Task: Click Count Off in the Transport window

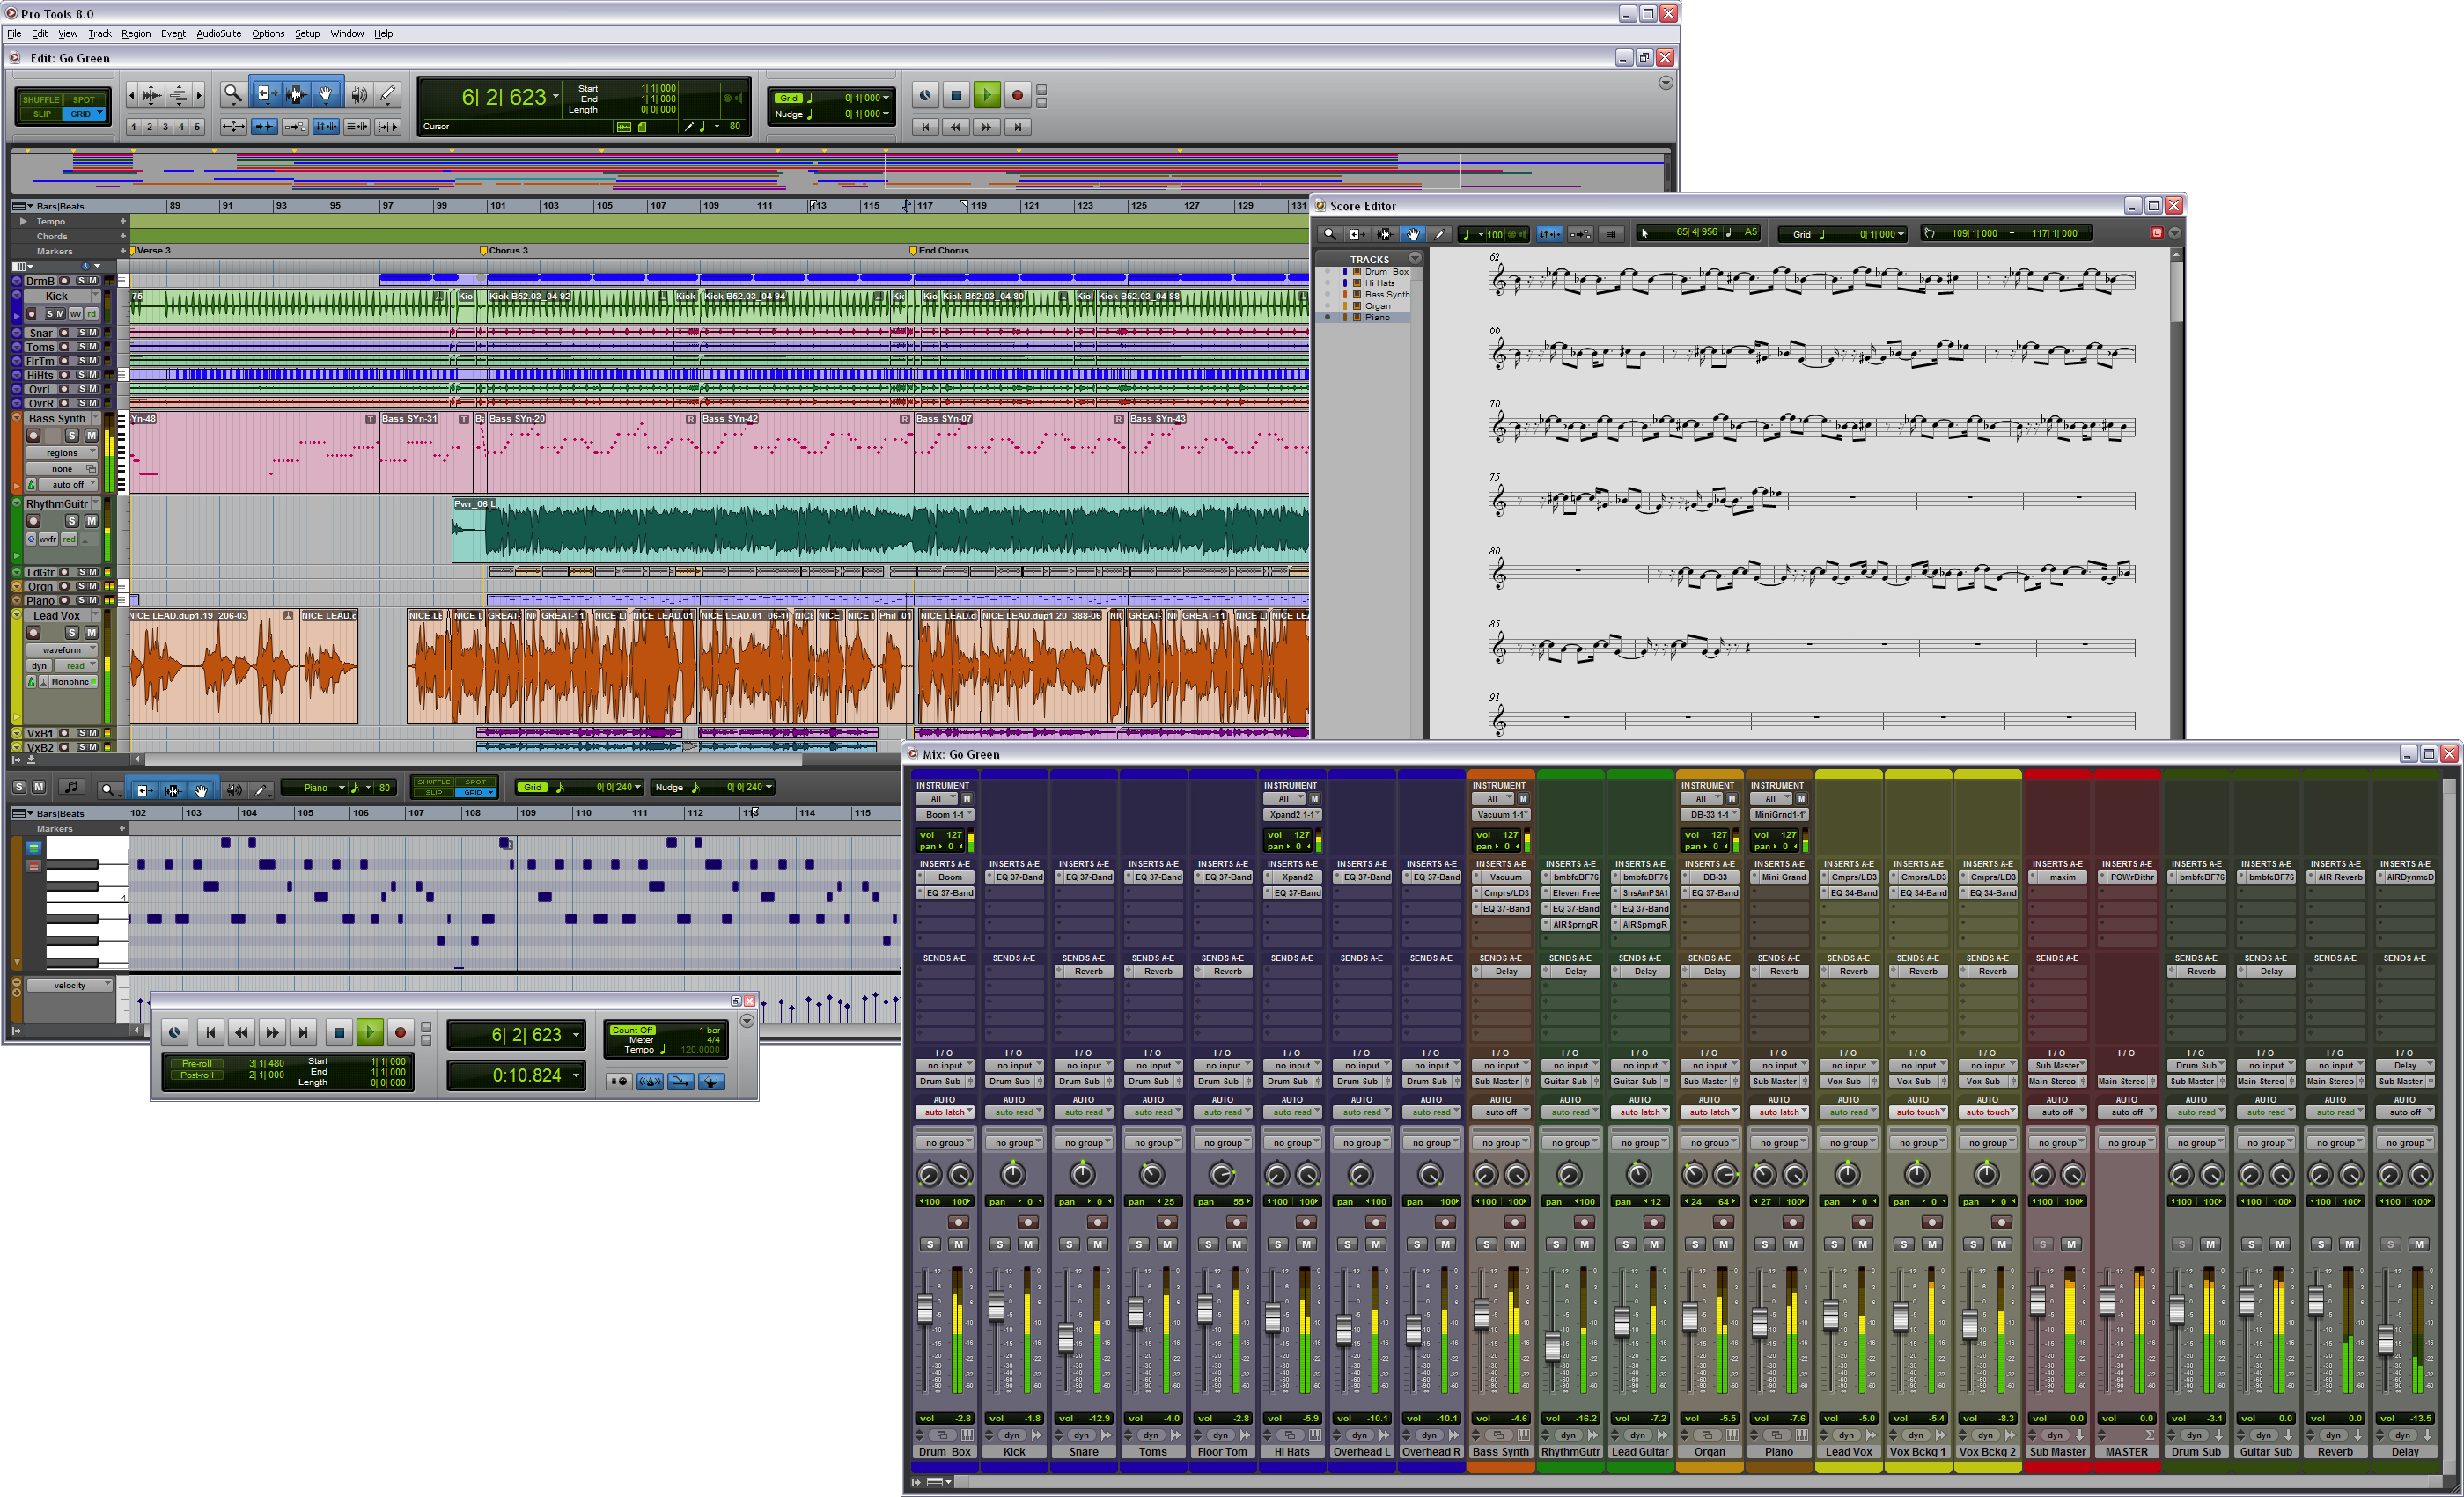Action: coord(632,1030)
